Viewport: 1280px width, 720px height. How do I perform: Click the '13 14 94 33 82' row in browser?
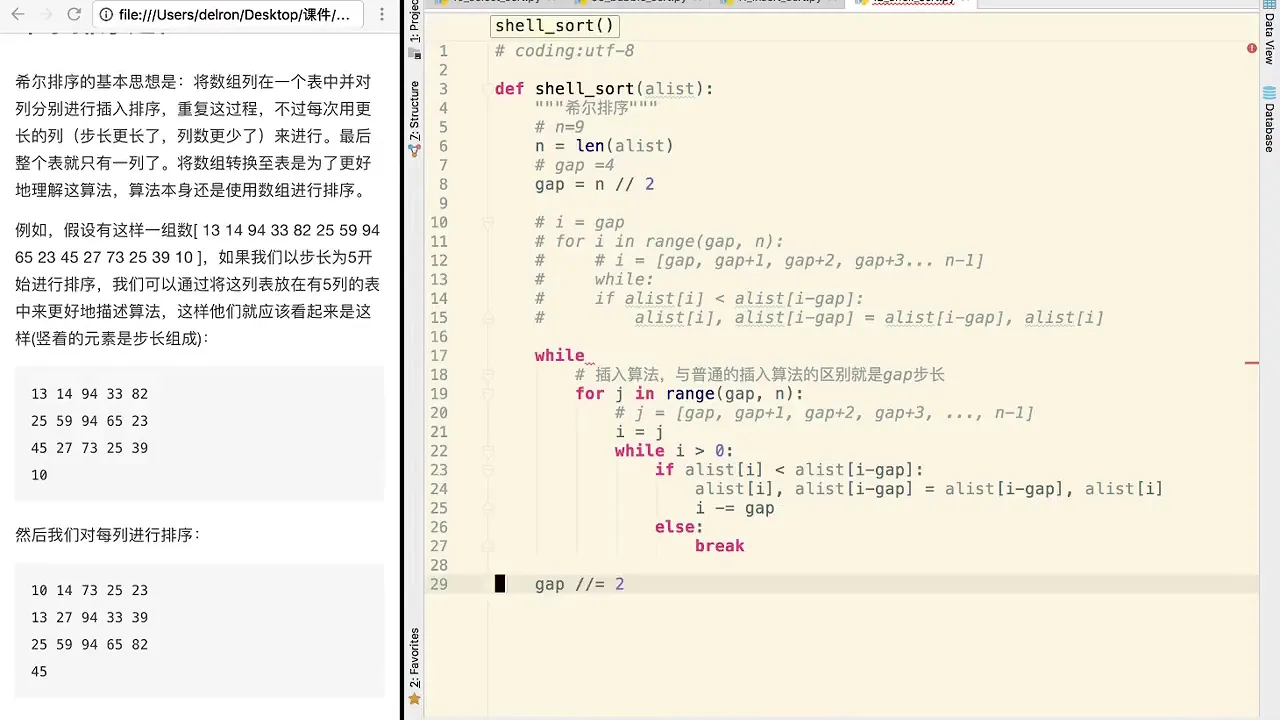(89, 394)
